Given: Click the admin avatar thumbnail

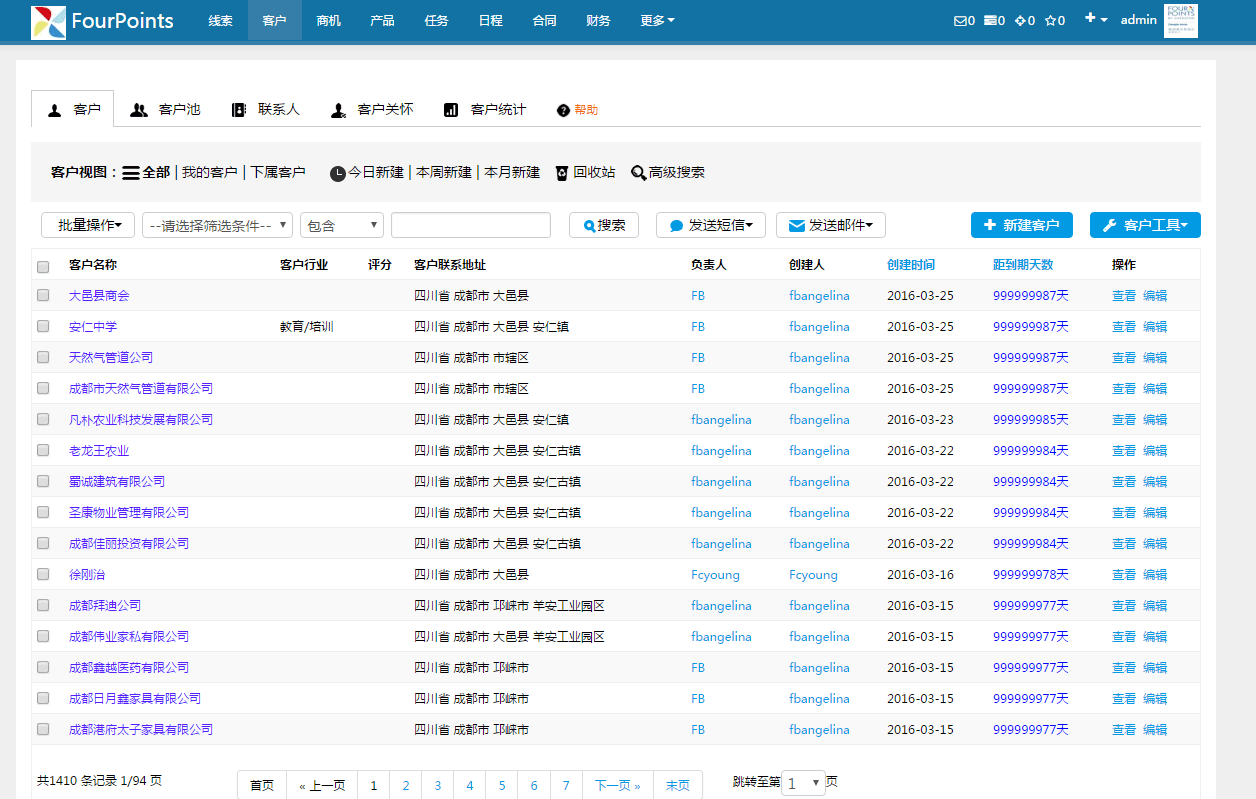Looking at the screenshot, I should click(1180, 20).
